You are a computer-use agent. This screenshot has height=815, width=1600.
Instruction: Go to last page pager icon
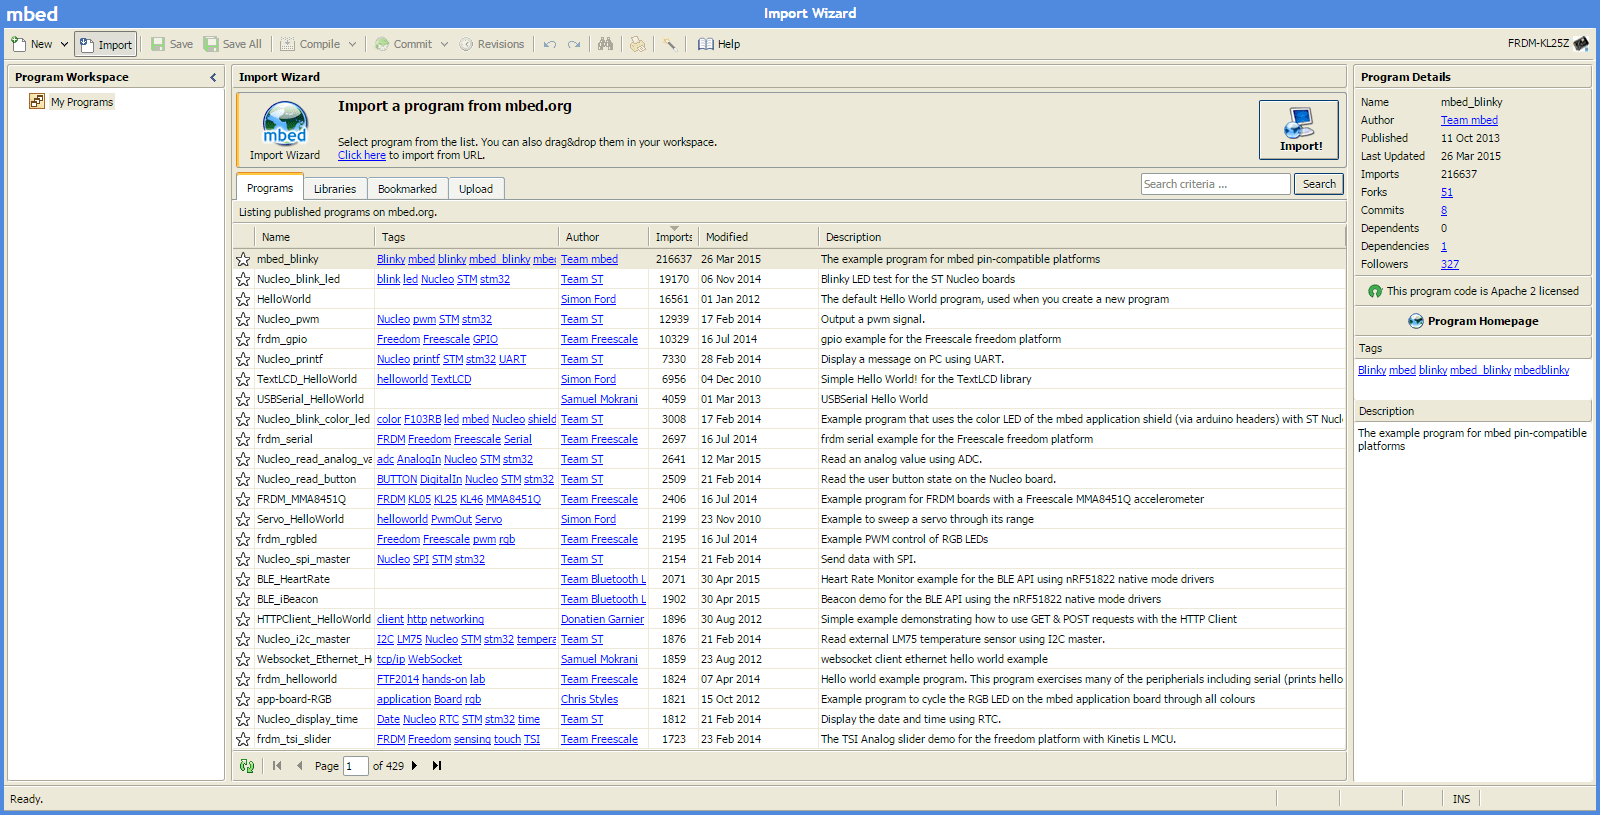coord(437,766)
